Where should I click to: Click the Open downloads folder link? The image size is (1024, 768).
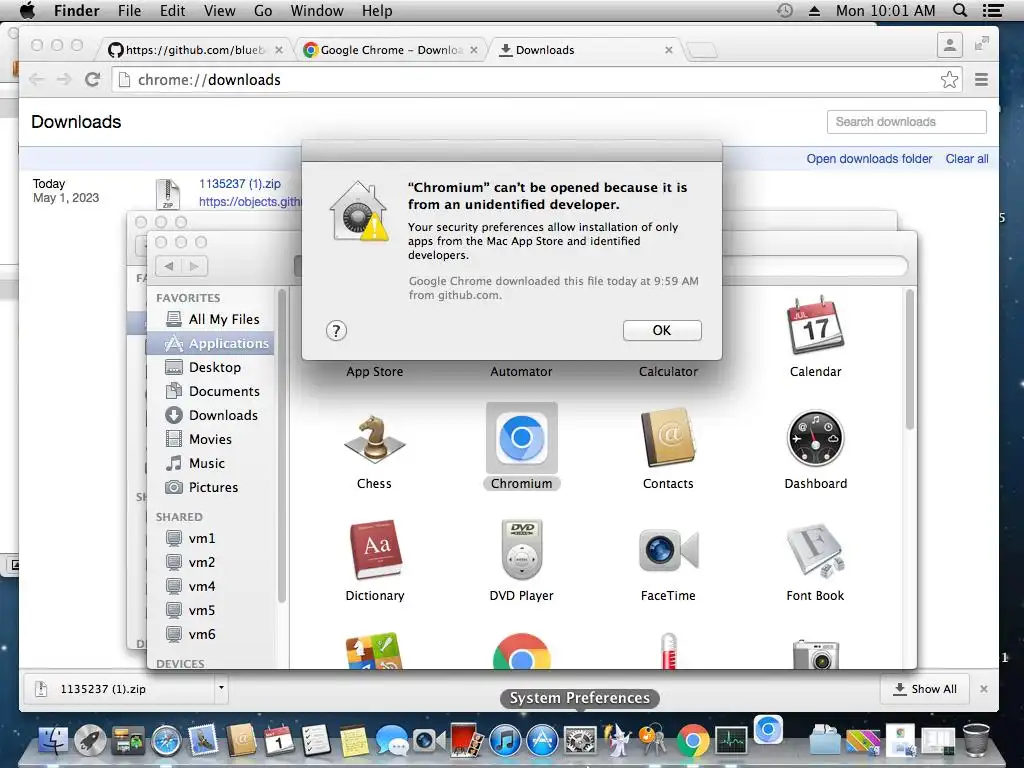pyautogui.click(x=869, y=159)
